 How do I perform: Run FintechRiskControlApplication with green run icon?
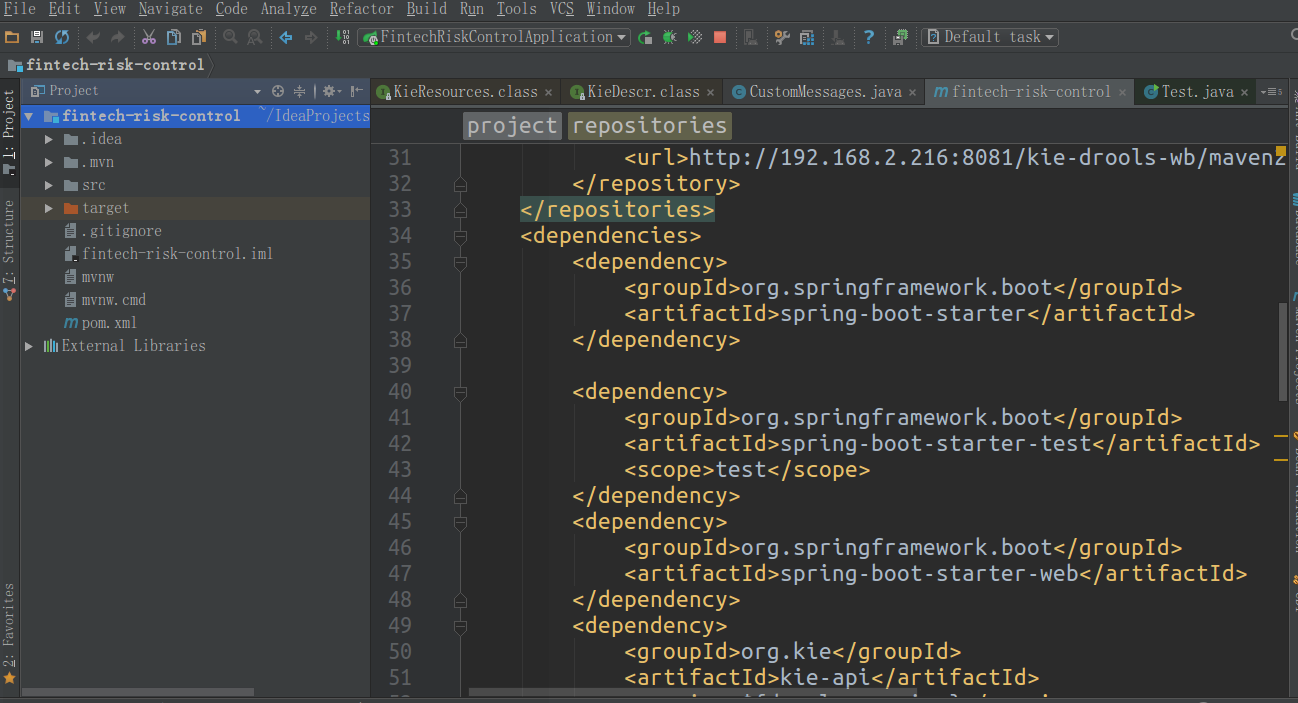coord(645,37)
